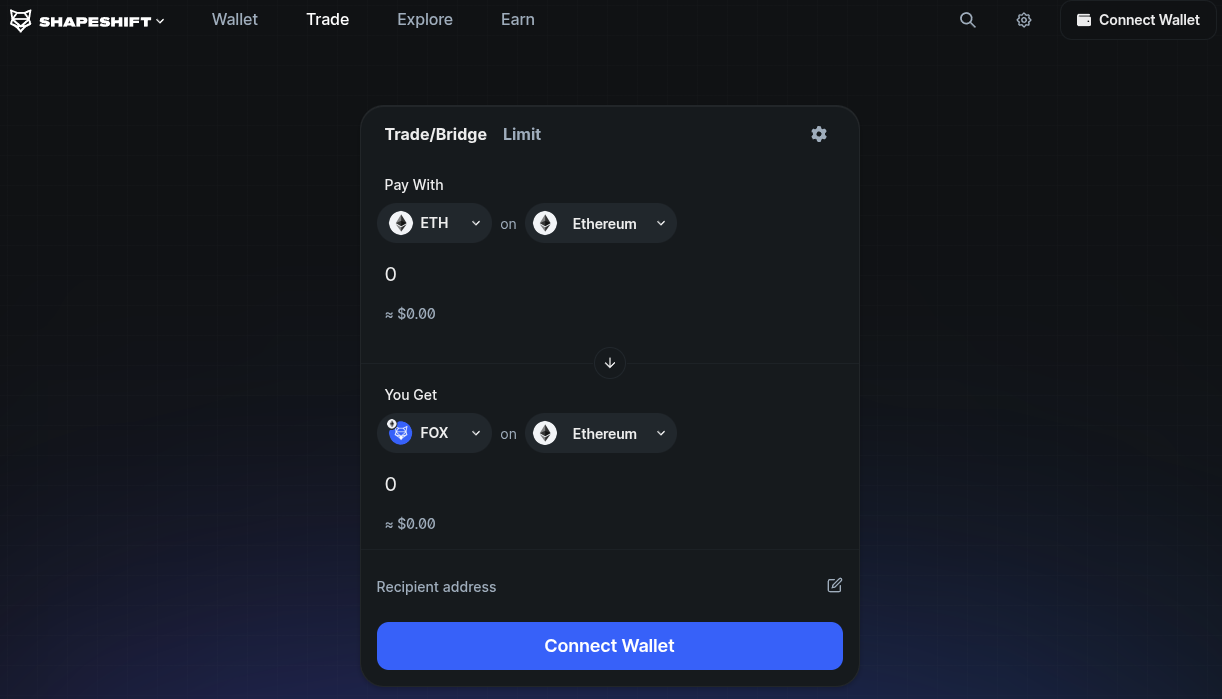1222x699 pixels.
Task: Open the search magnifier icon
Action: click(967, 20)
